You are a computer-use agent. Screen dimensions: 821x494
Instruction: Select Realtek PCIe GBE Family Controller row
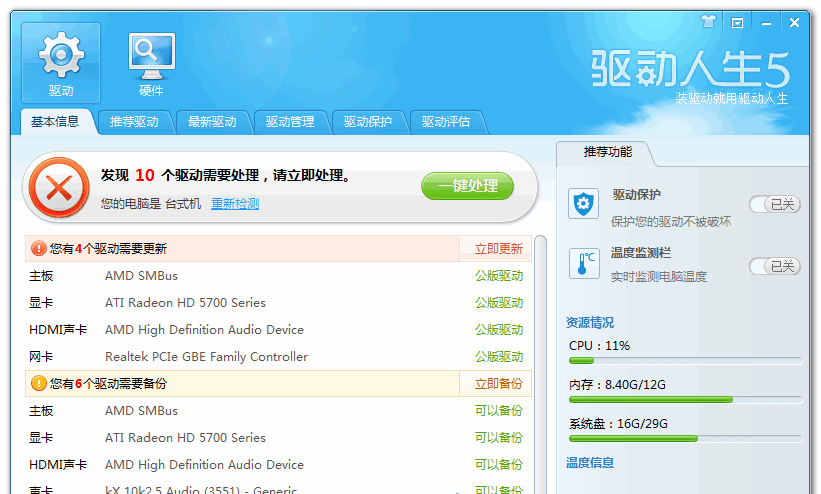pos(279,357)
